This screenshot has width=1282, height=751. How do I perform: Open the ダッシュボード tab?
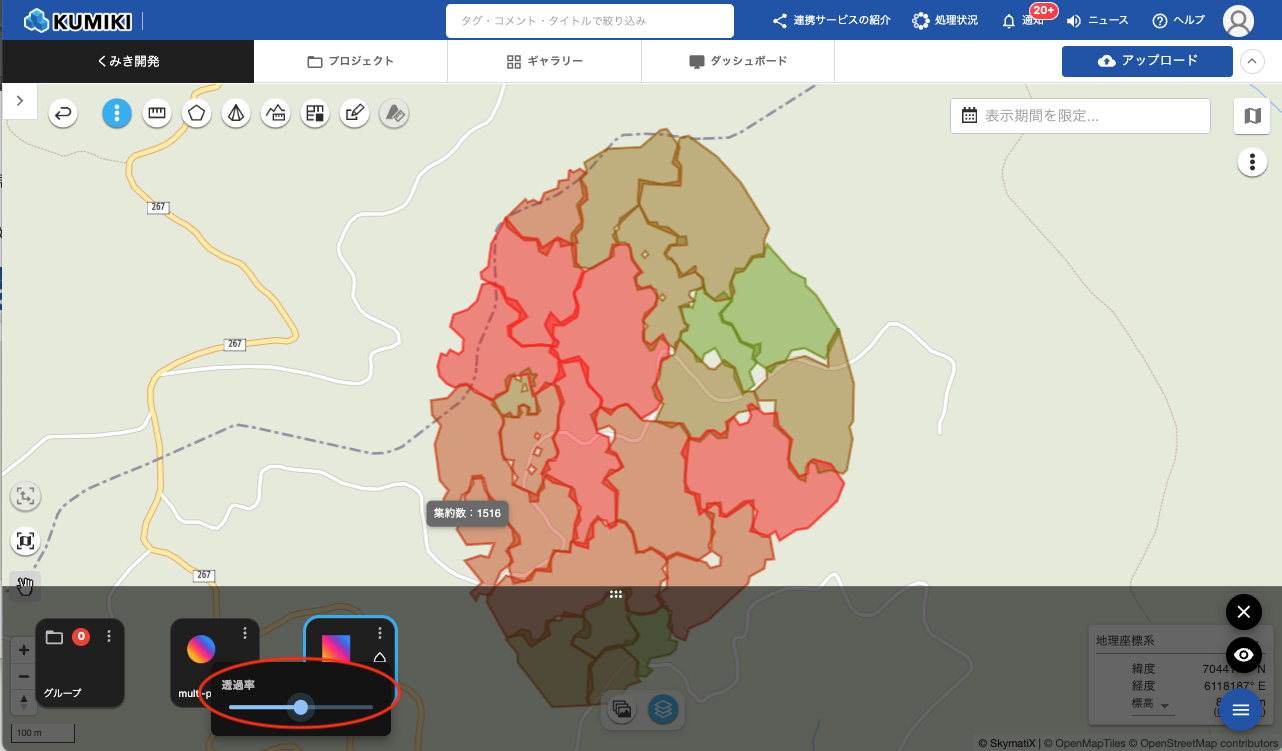tap(738, 61)
